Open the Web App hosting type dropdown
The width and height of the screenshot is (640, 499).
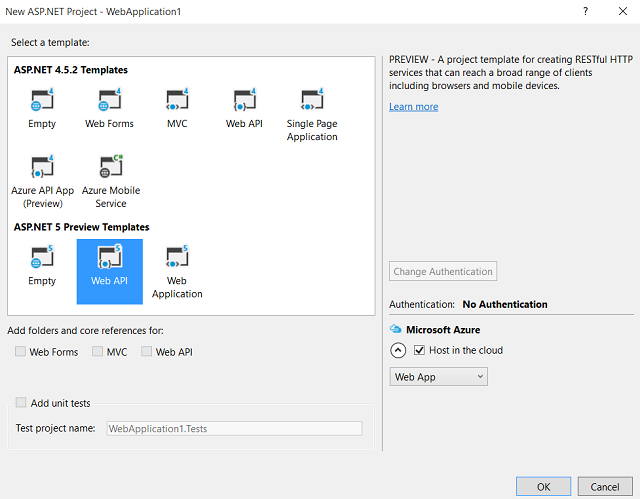coord(438,377)
